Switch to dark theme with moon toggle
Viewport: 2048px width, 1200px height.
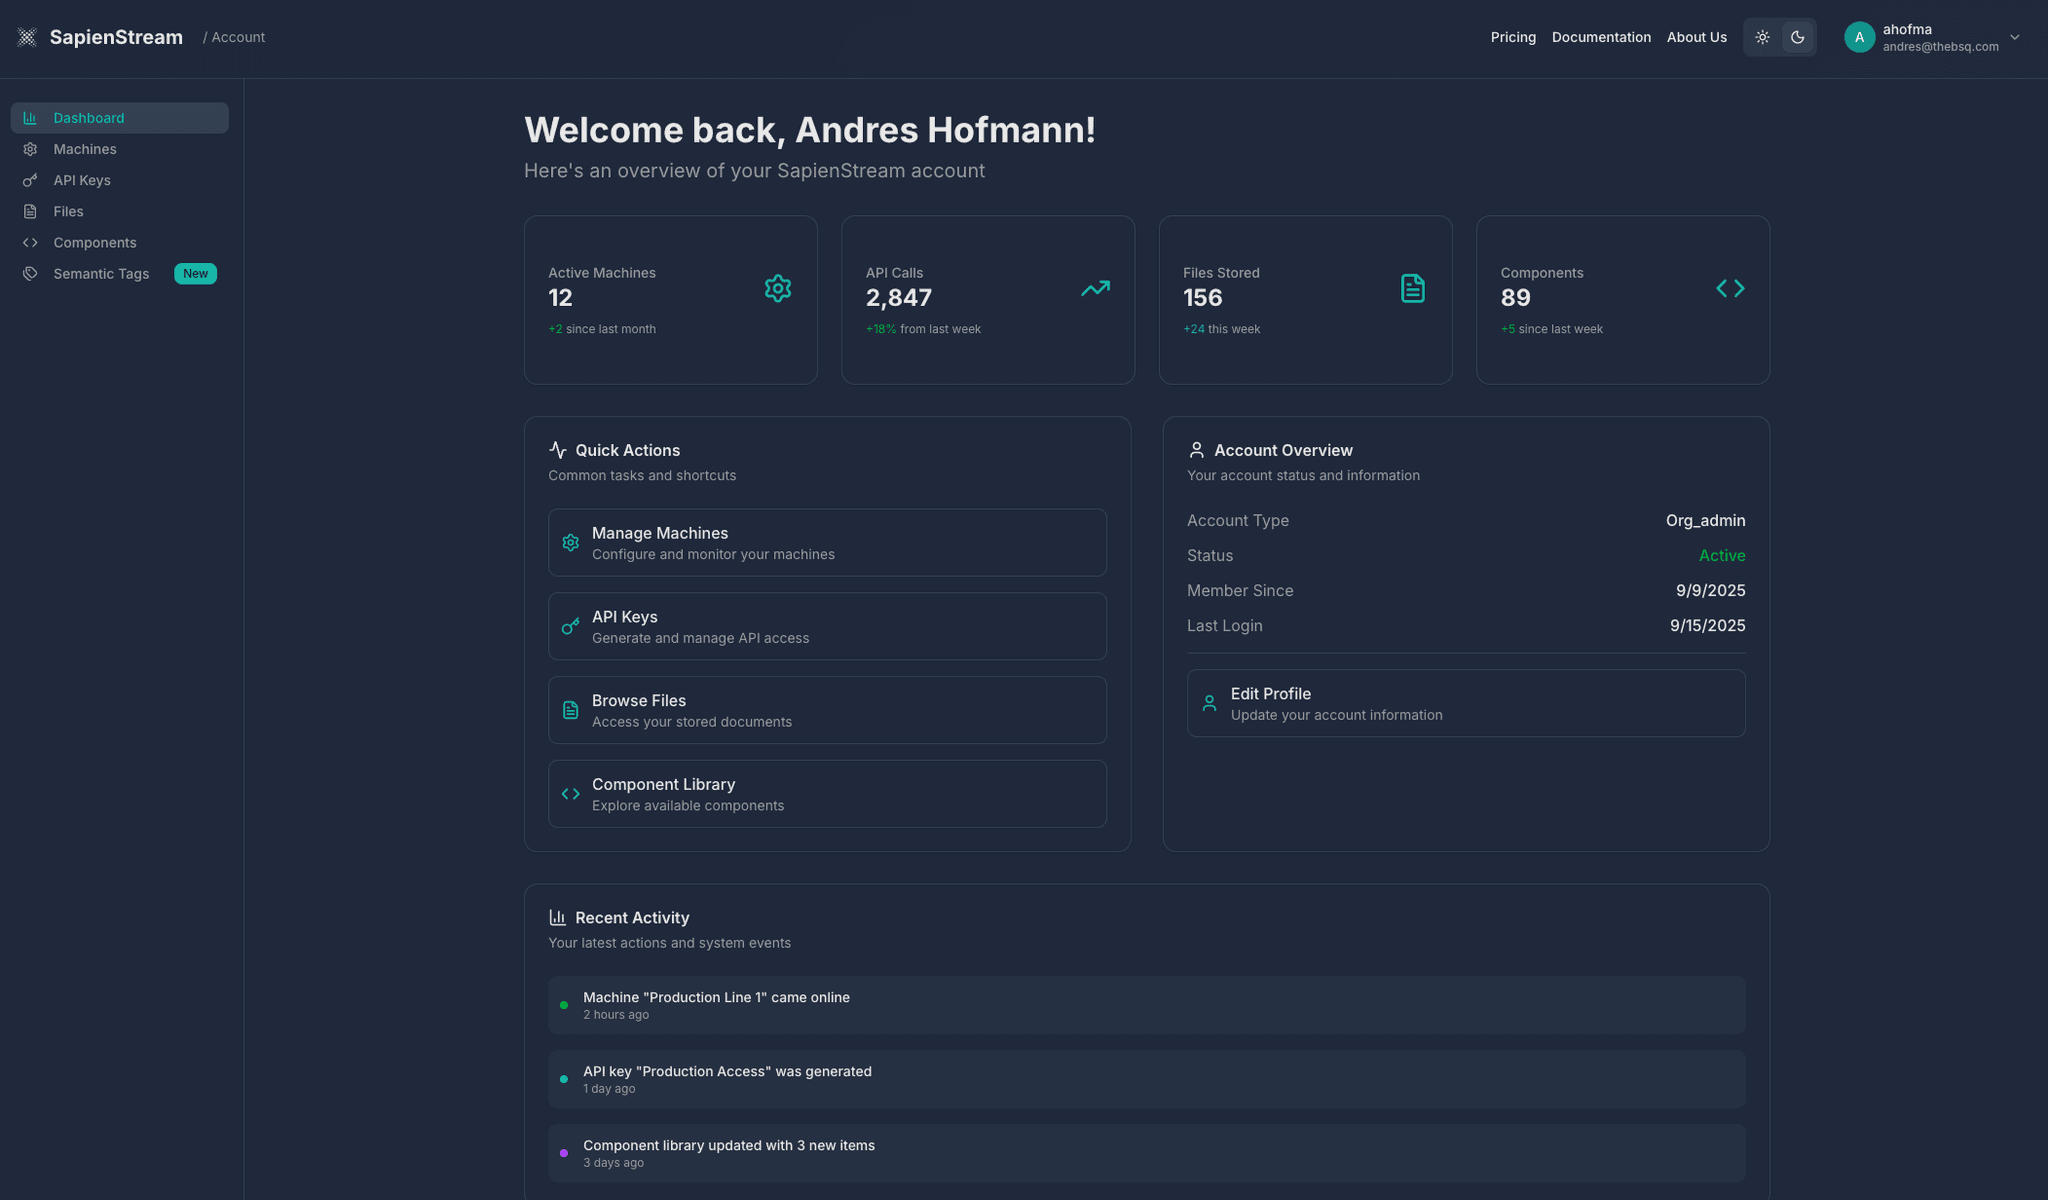1797,37
